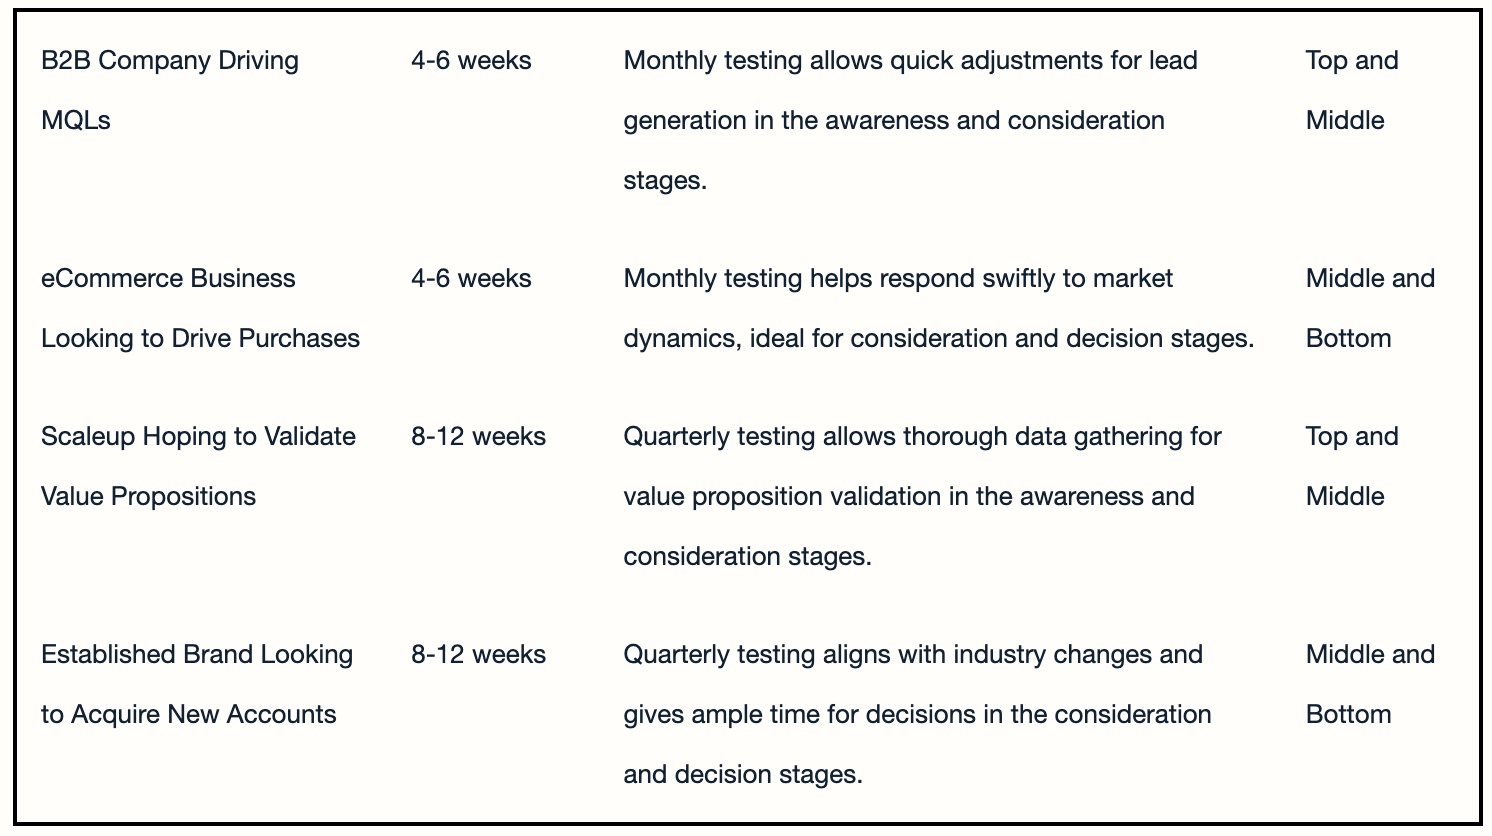This screenshot has height=836, width=1492.
Task: Select the 'Established Brand Looking to Acquire New Accounts' cell
Action: click(x=197, y=684)
